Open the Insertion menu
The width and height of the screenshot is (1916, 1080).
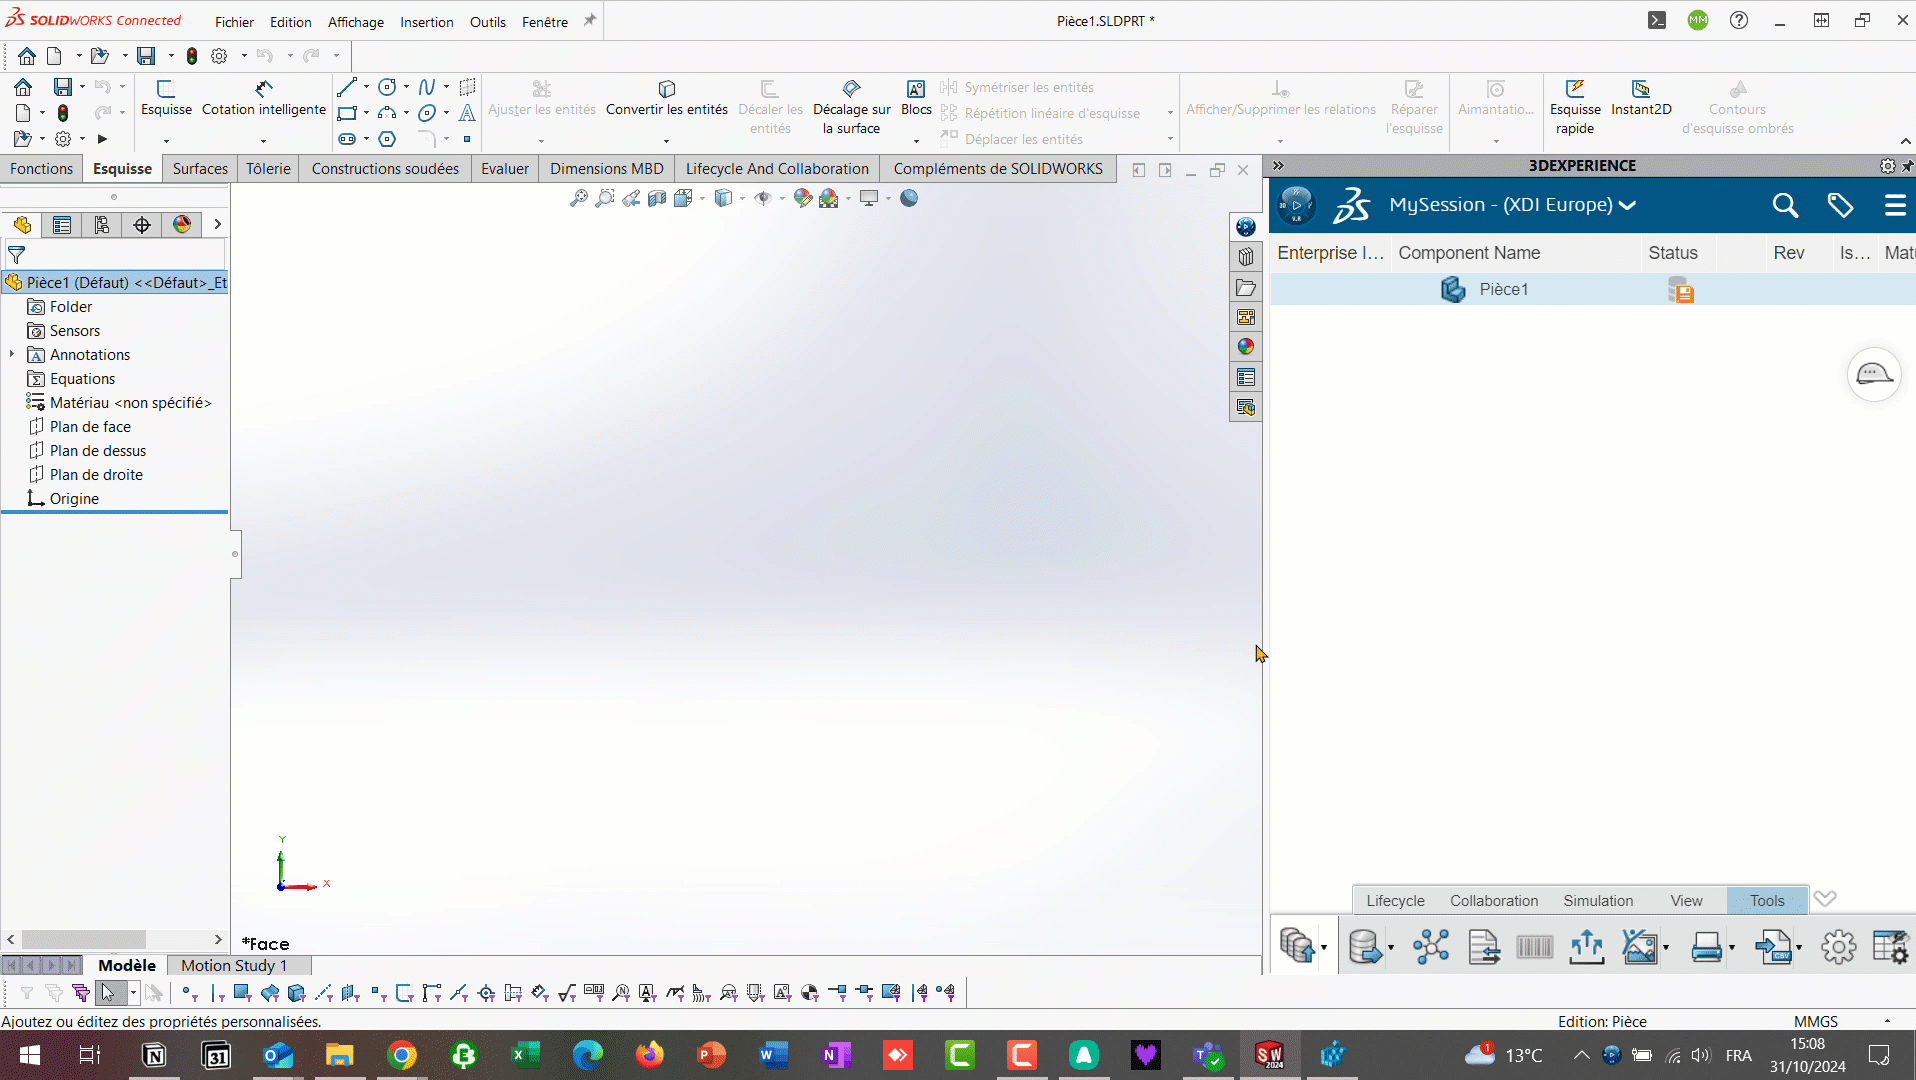point(426,22)
